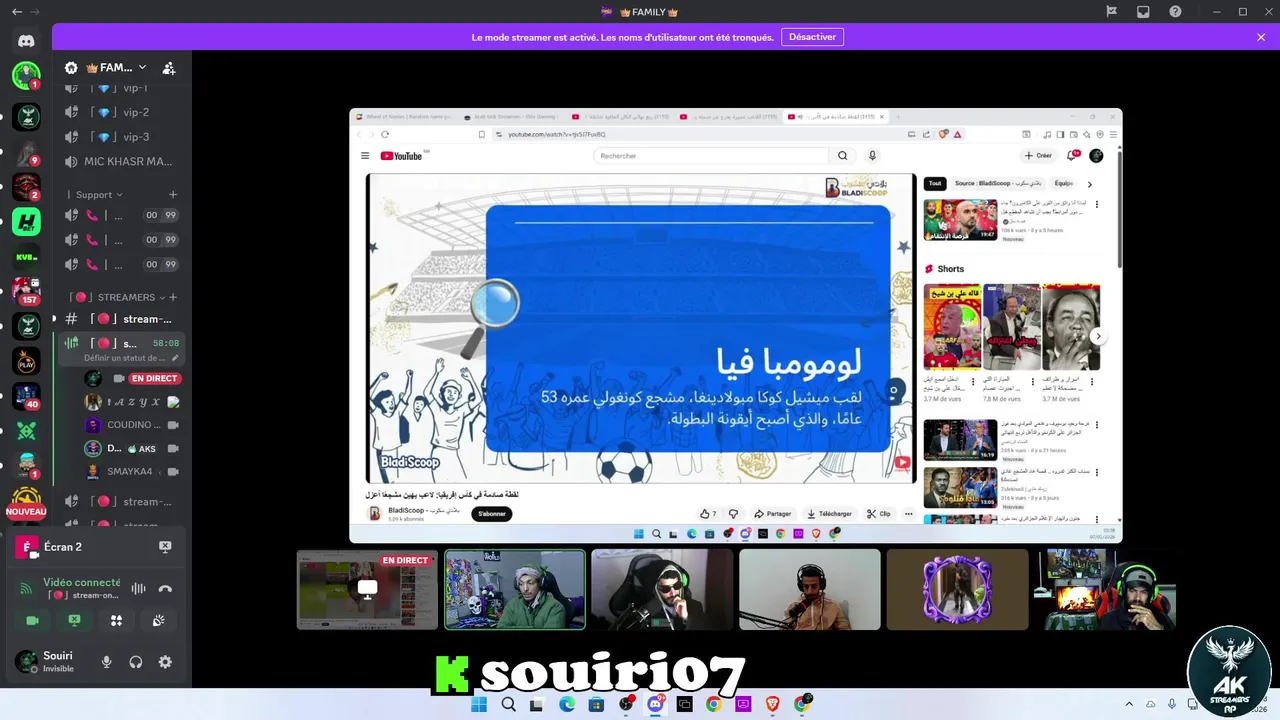The height and width of the screenshot is (720, 1280).
Task: Click YouTube voice search microphone in stream
Action: pos(872,155)
